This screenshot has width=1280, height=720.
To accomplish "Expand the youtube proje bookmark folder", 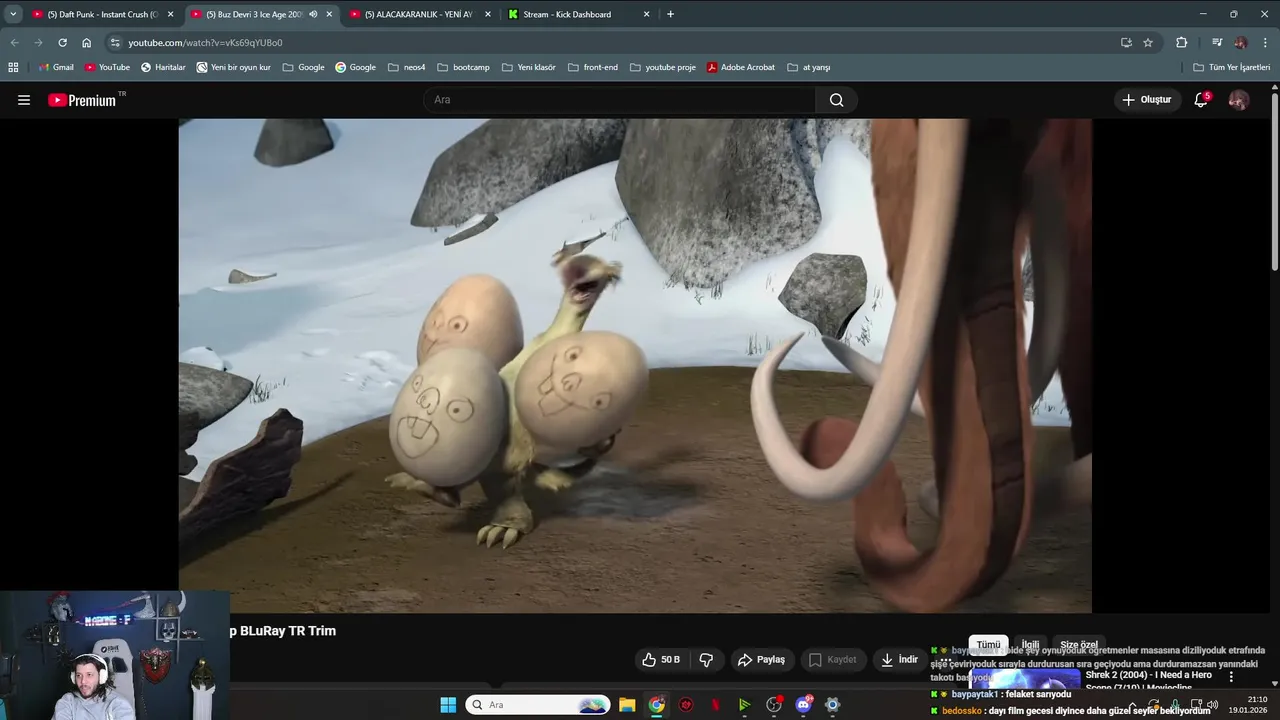I will tap(662, 67).
